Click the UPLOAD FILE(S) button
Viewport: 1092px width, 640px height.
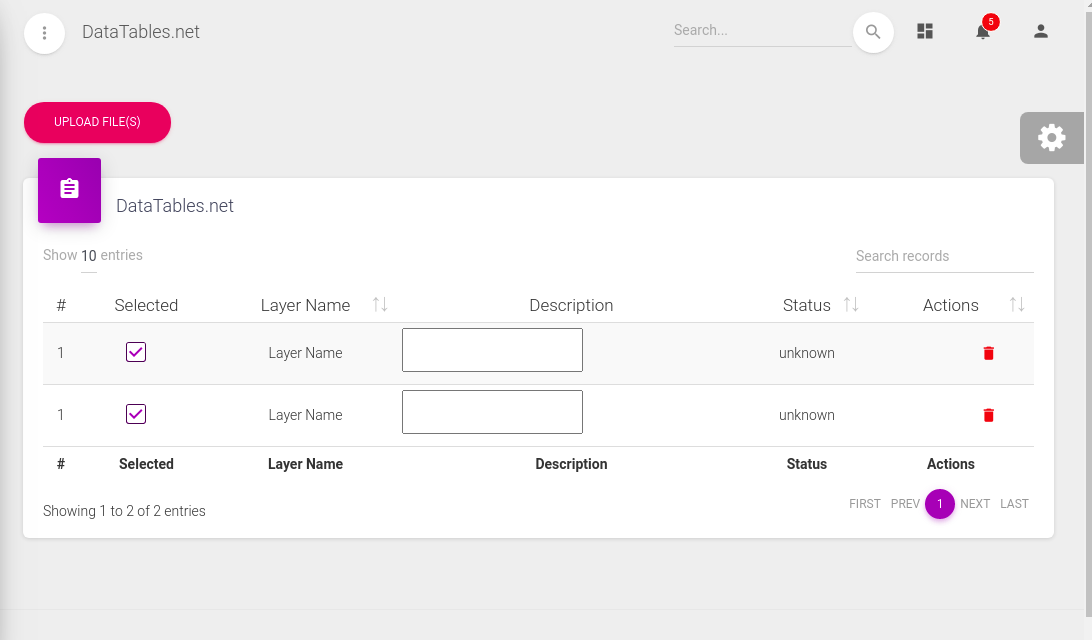pyautogui.click(x=97, y=122)
